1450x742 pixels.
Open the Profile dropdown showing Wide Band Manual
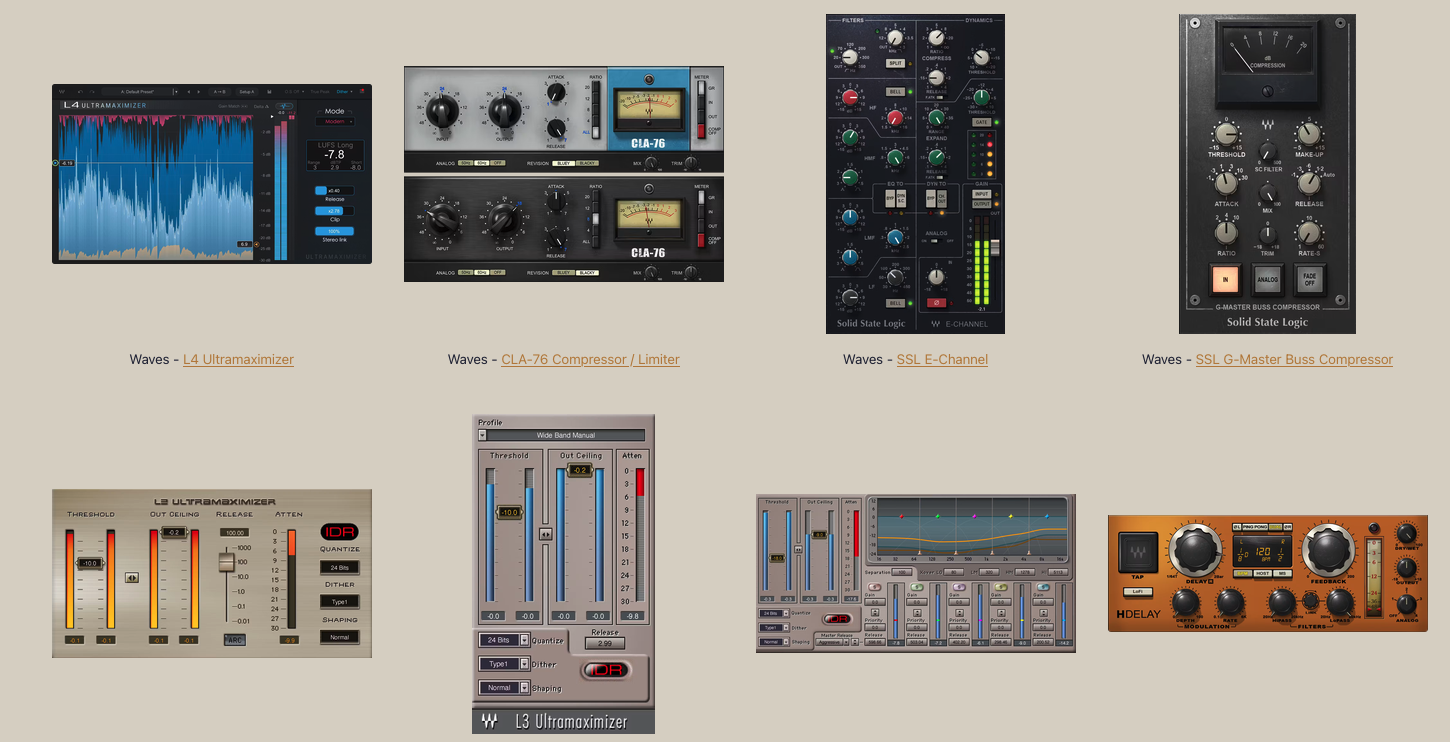point(561,436)
